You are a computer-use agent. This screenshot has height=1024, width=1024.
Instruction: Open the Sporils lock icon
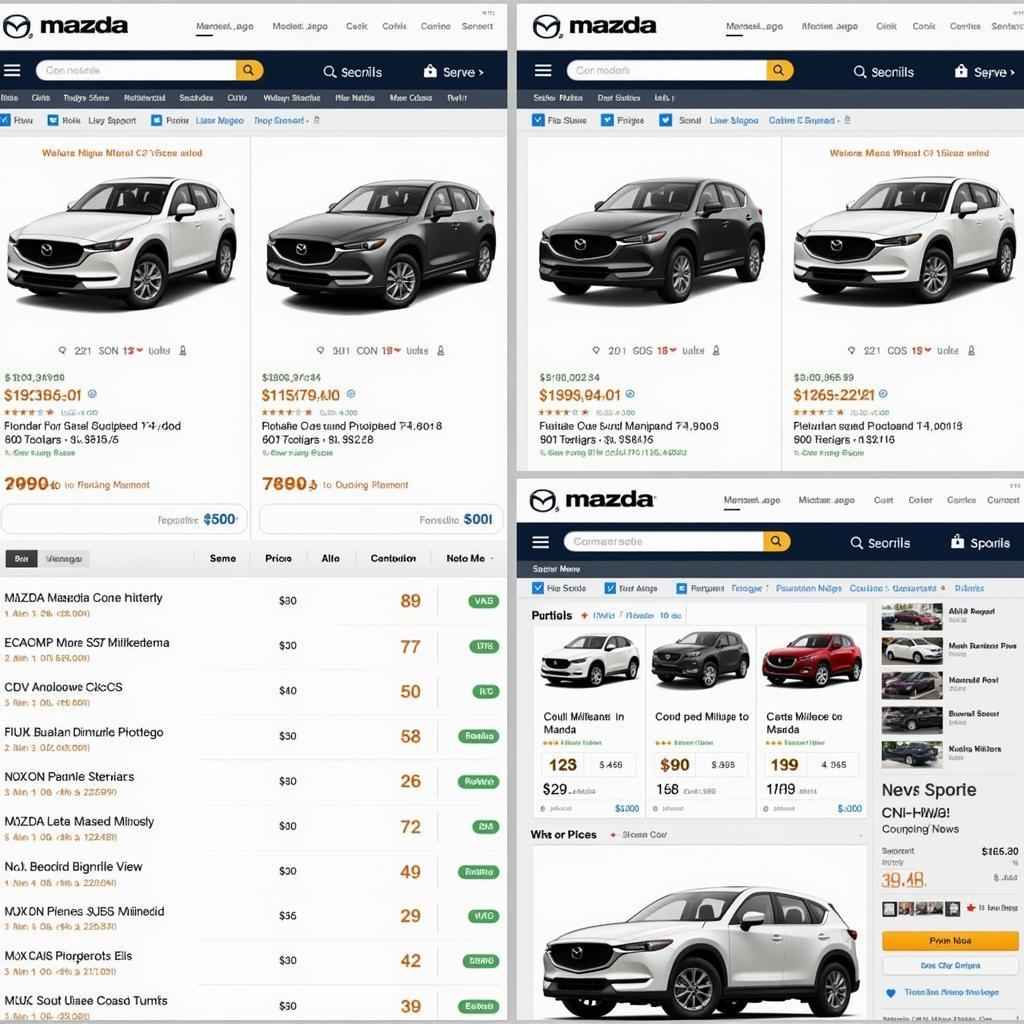[957, 541]
